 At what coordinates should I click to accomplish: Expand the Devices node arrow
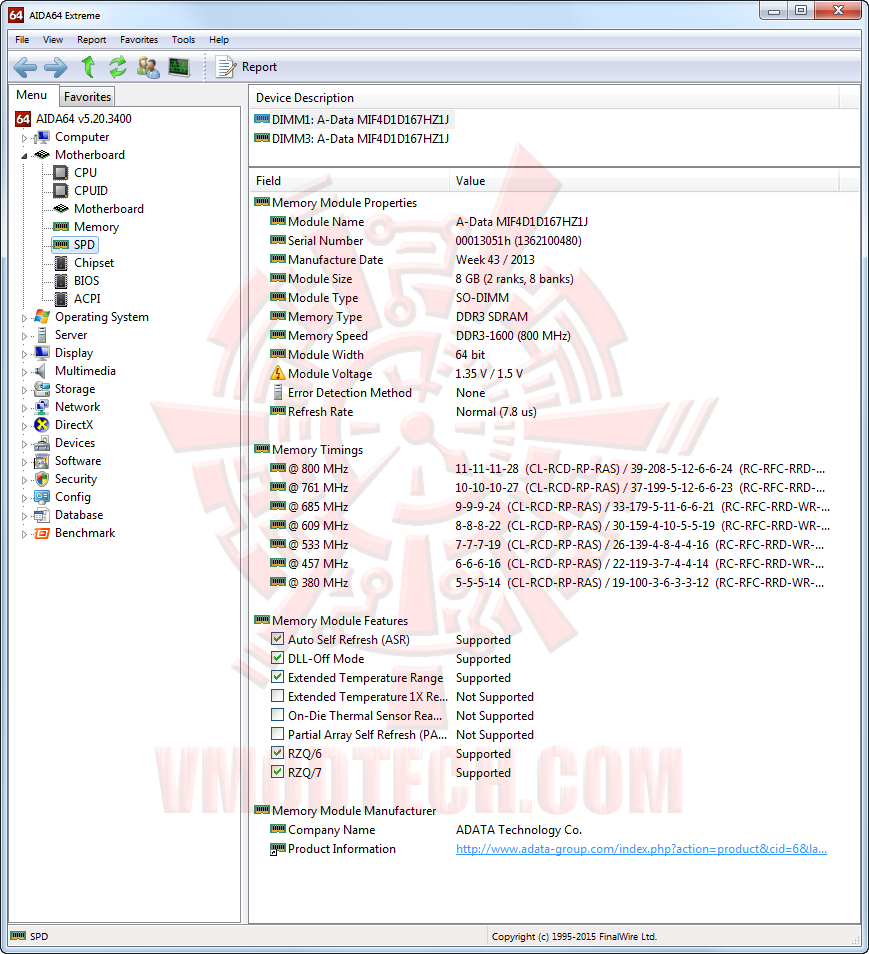24,444
